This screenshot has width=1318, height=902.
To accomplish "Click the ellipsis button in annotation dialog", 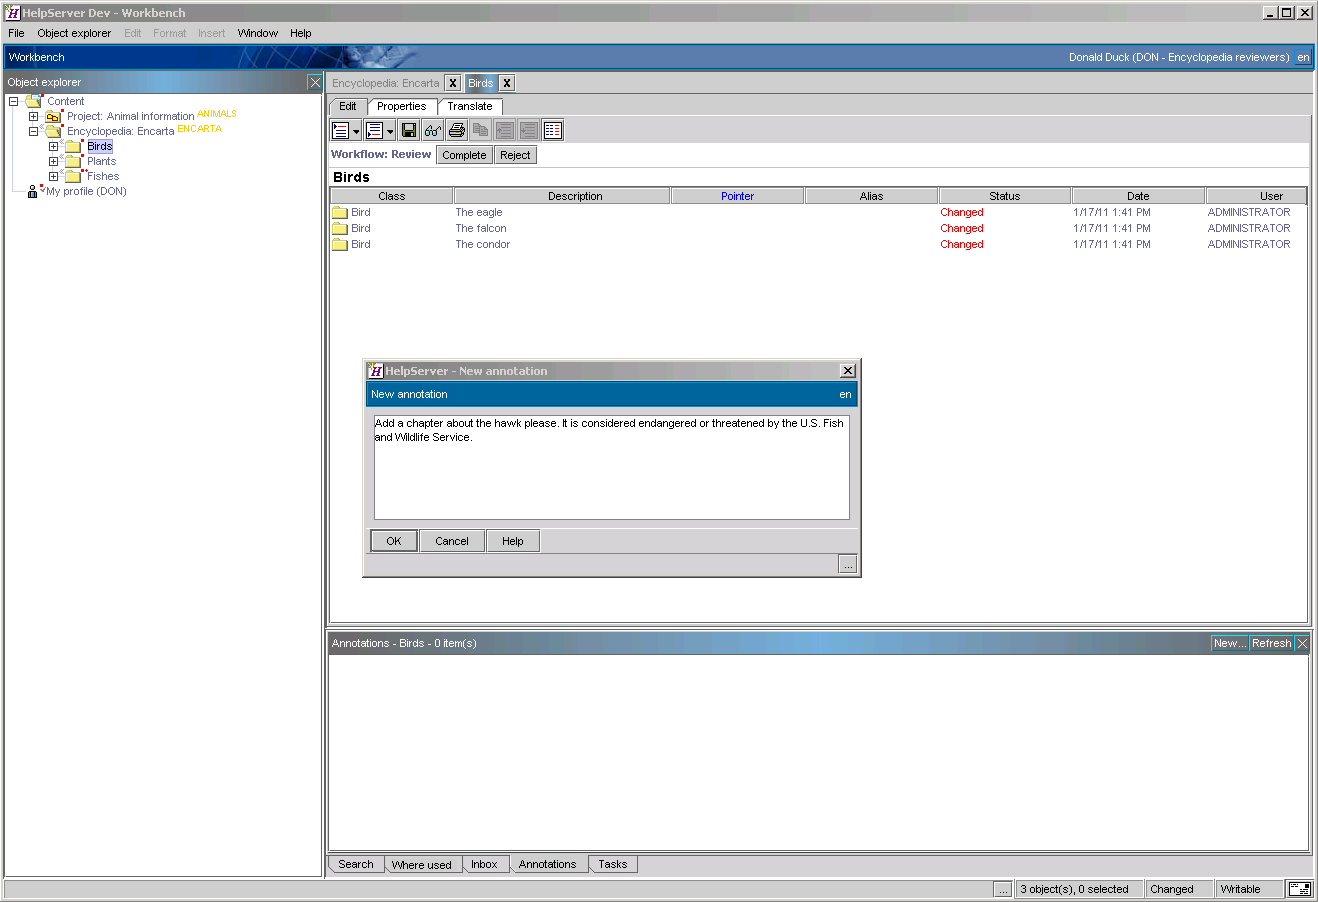I will (848, 565).
